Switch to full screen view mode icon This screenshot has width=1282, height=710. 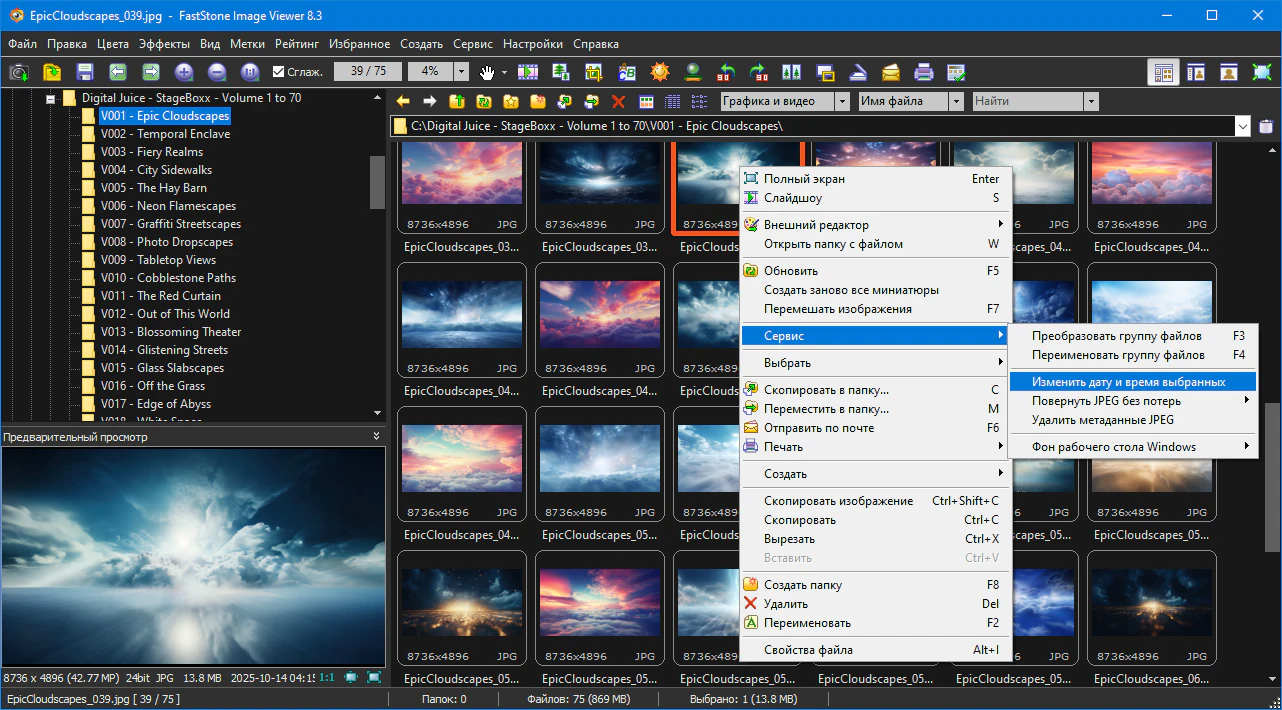(x=1261, y=72)
